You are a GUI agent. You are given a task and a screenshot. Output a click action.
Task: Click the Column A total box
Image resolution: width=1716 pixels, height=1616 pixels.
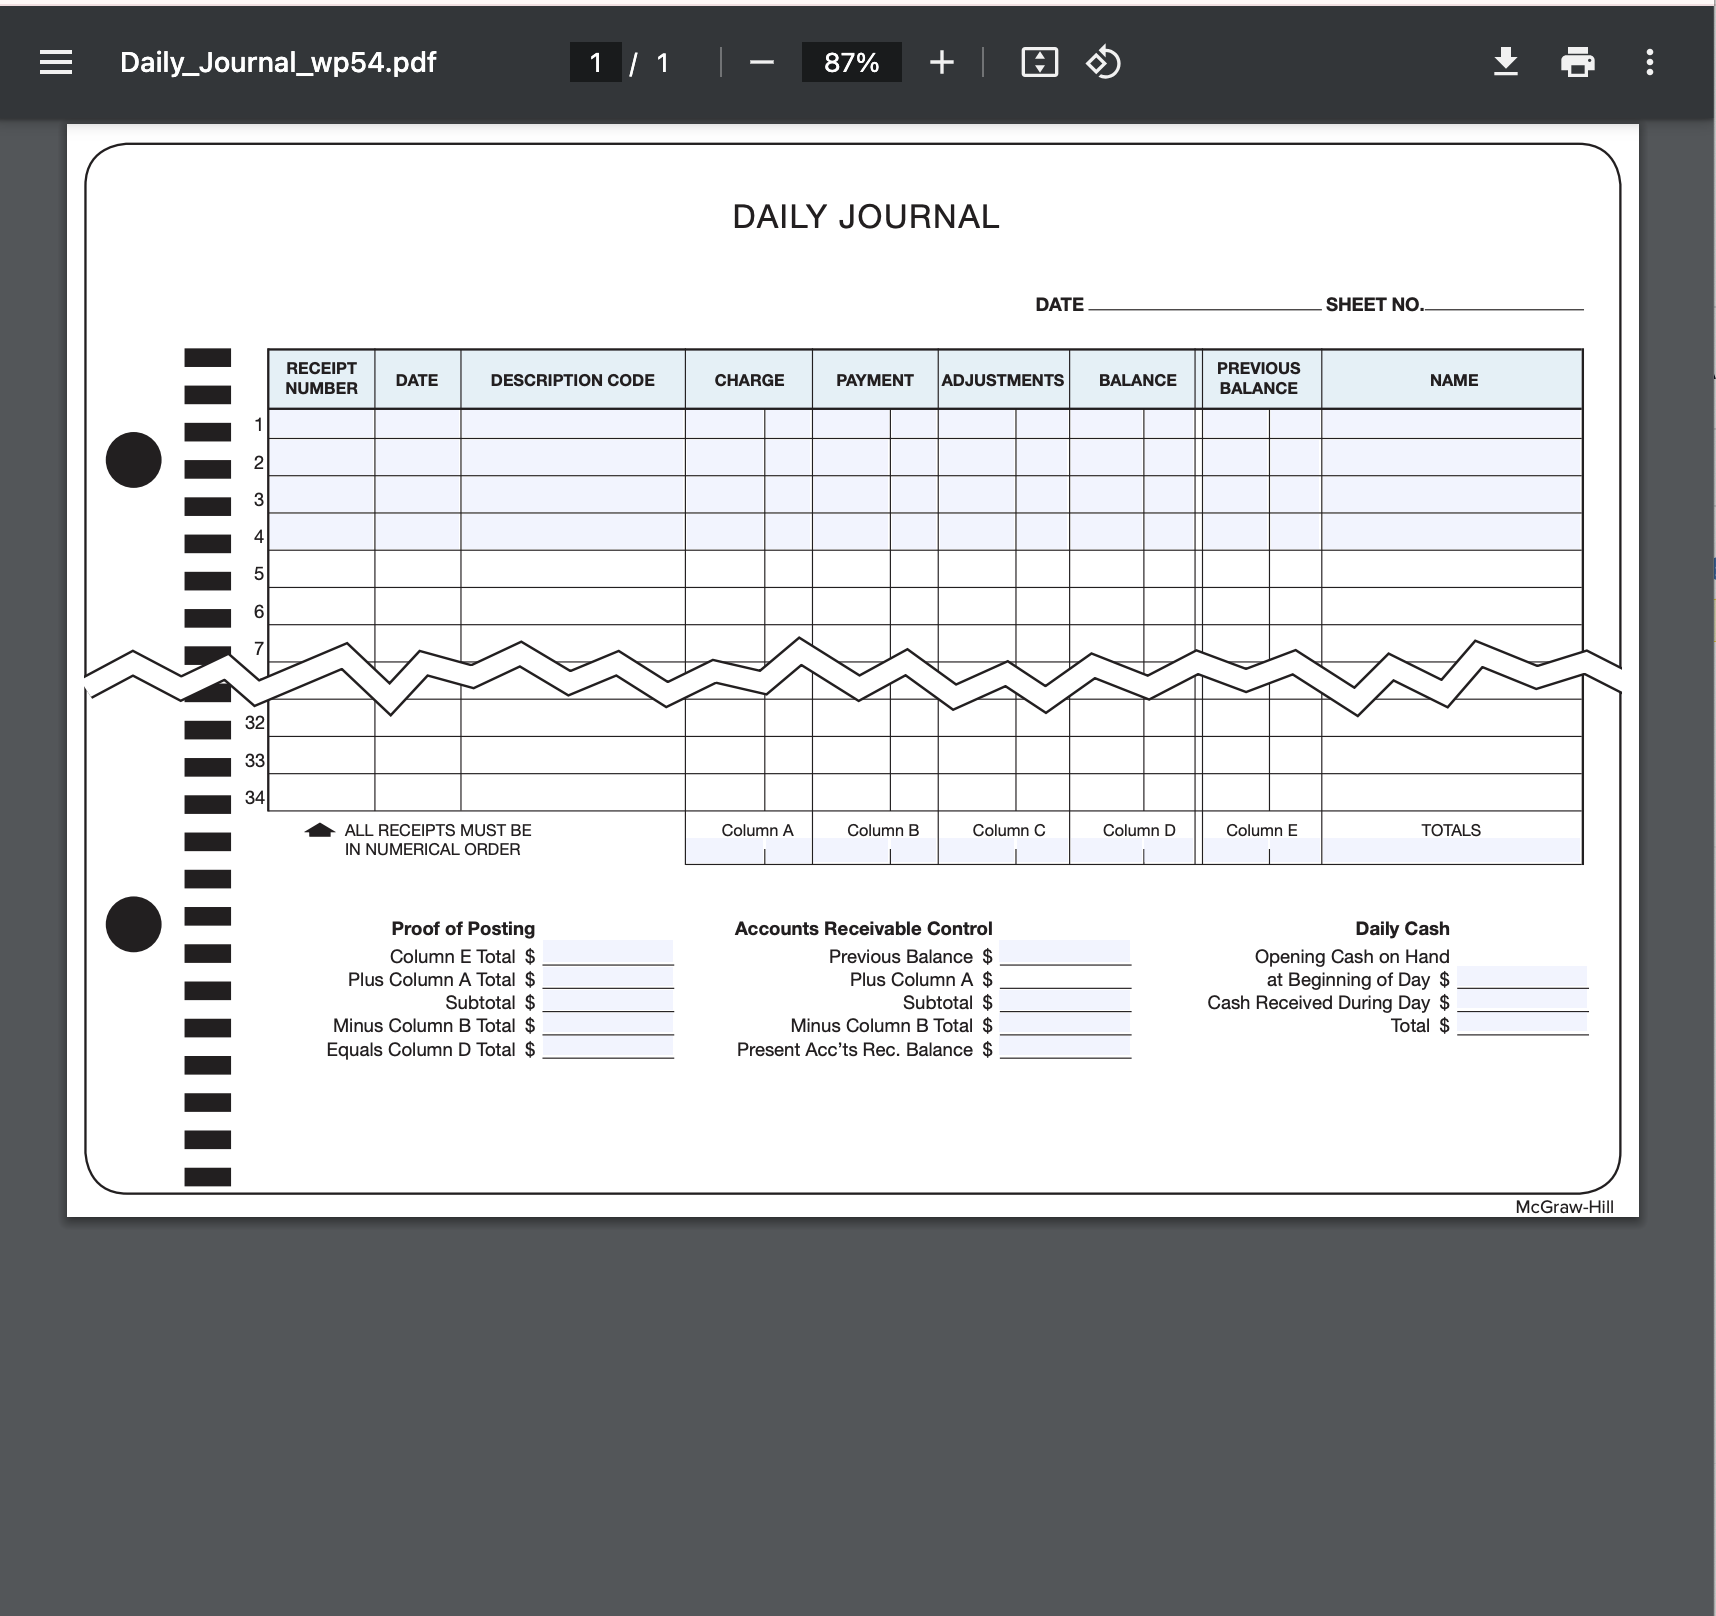click(x=749, y=851)
